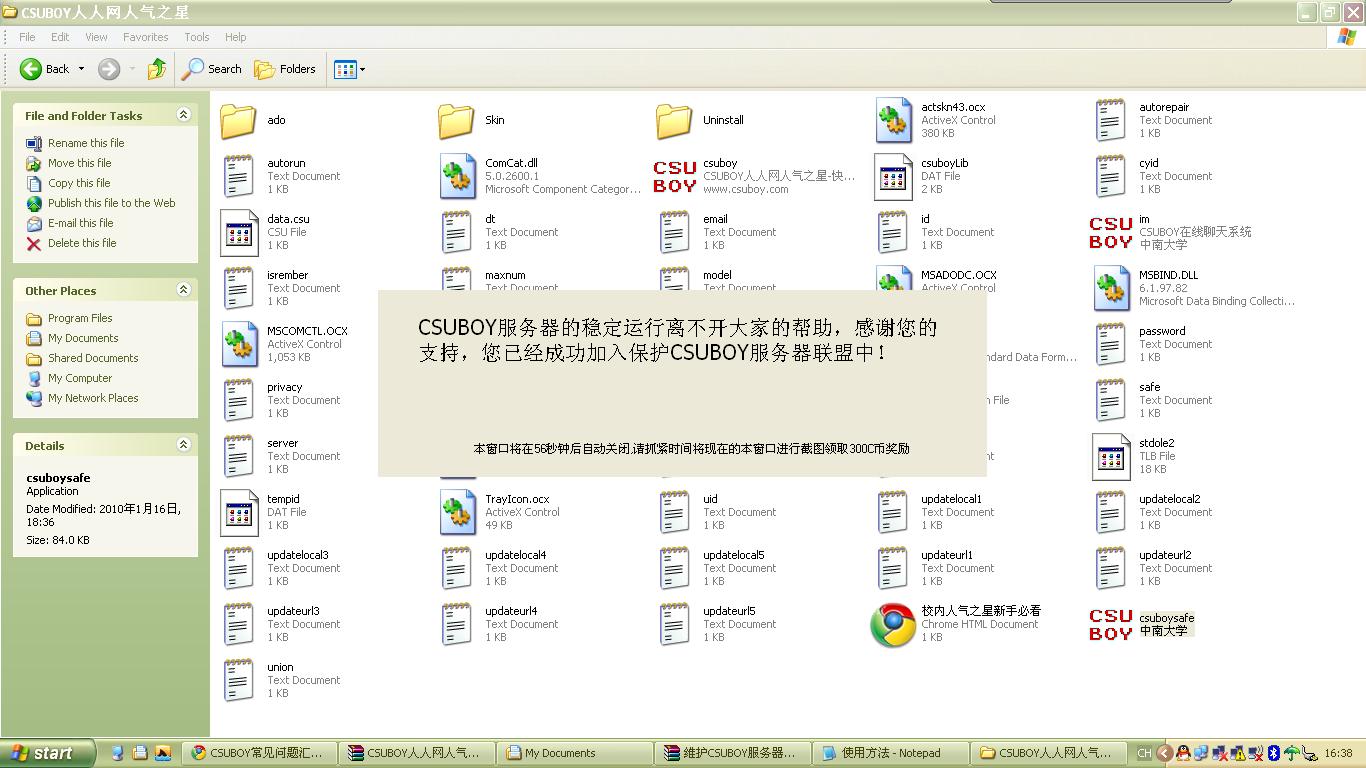Go to Program Files in Other Places
This screenshot has width=1366, height=768.
[80, 318]
